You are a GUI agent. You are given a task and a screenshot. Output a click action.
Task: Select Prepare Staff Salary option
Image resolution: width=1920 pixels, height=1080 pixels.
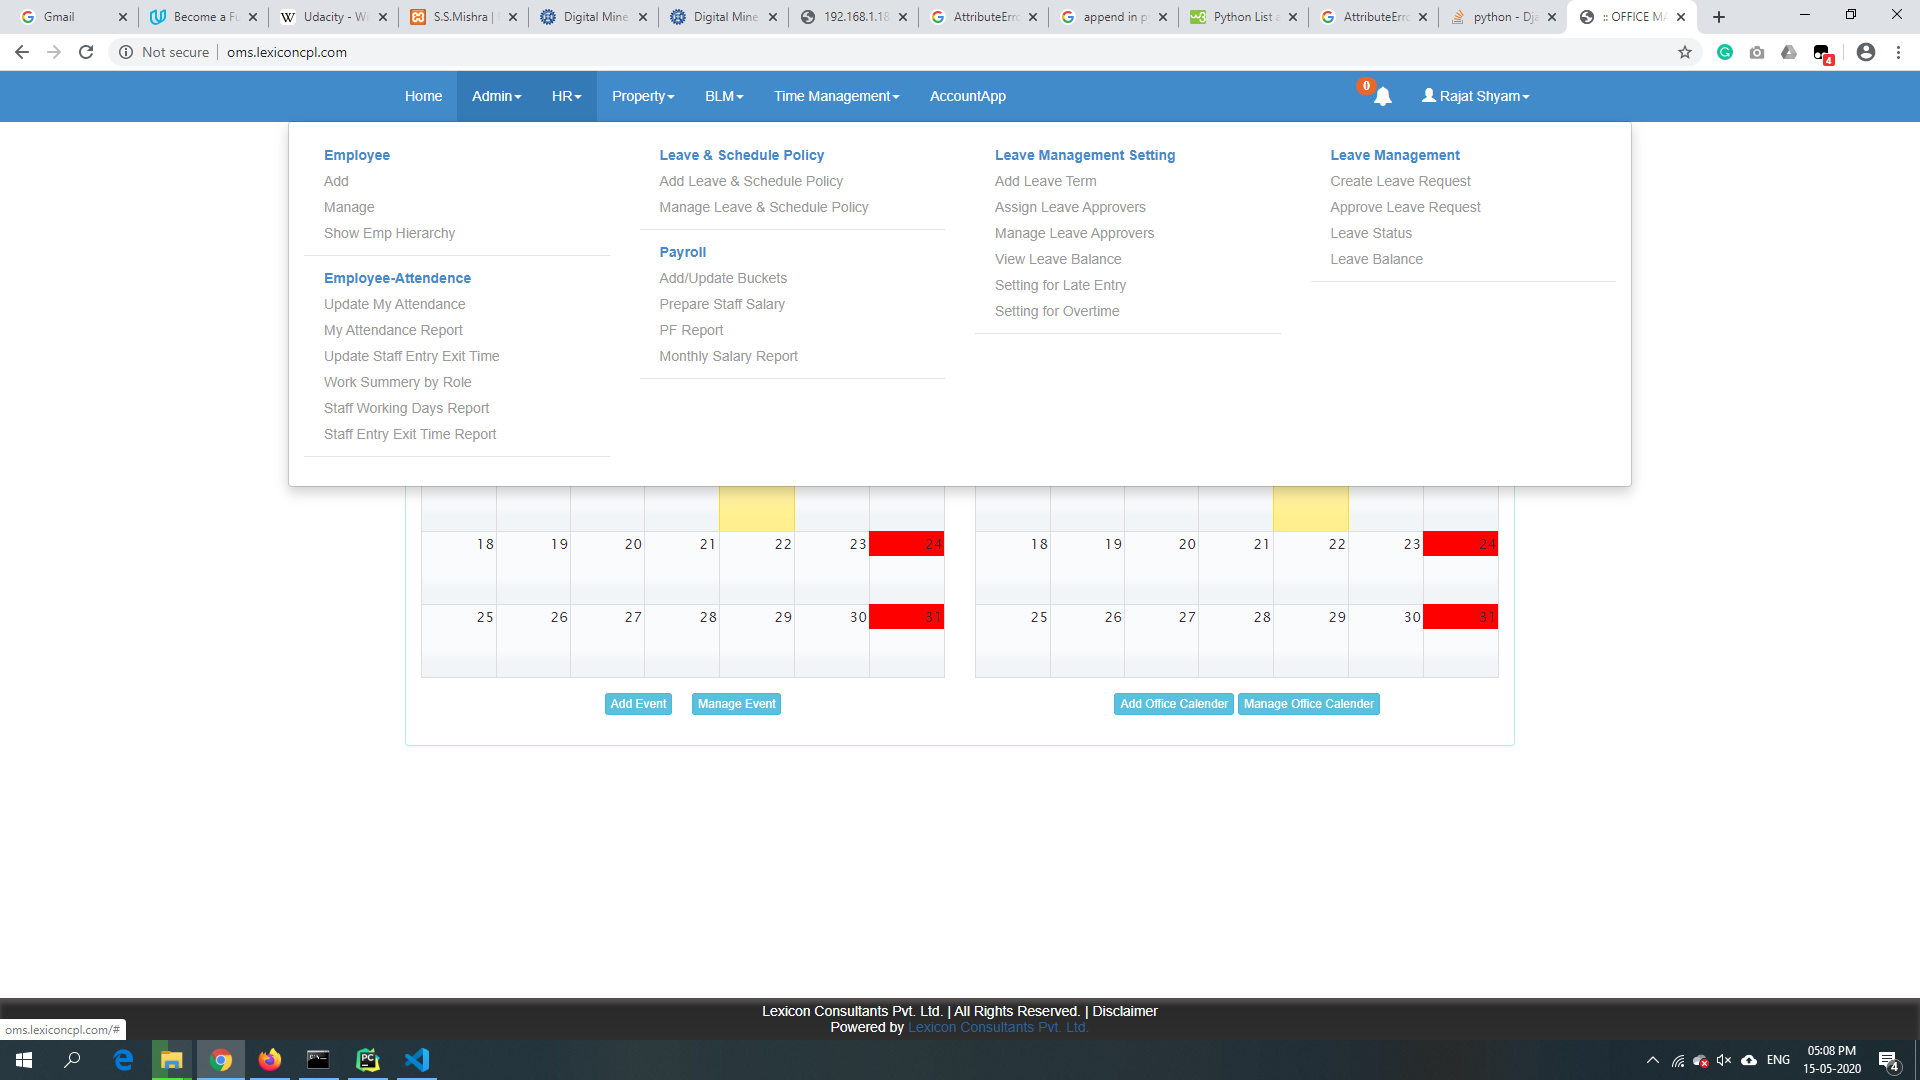click(x=721, y=305)
